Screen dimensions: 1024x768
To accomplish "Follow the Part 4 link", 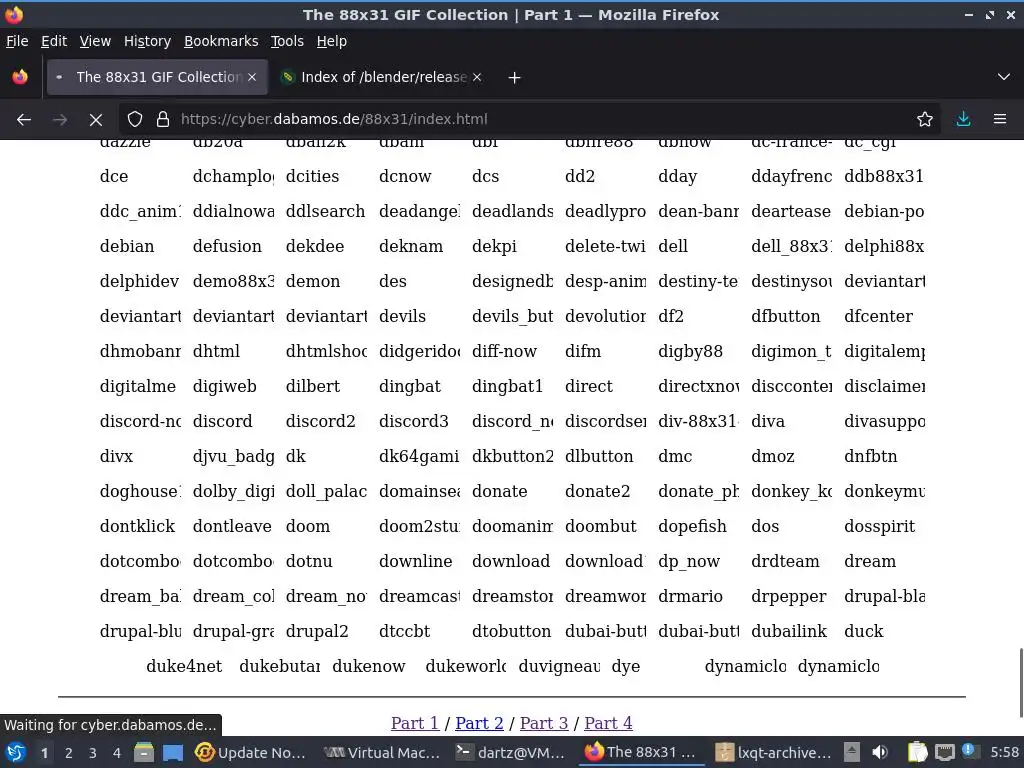I will coord(608,723).
